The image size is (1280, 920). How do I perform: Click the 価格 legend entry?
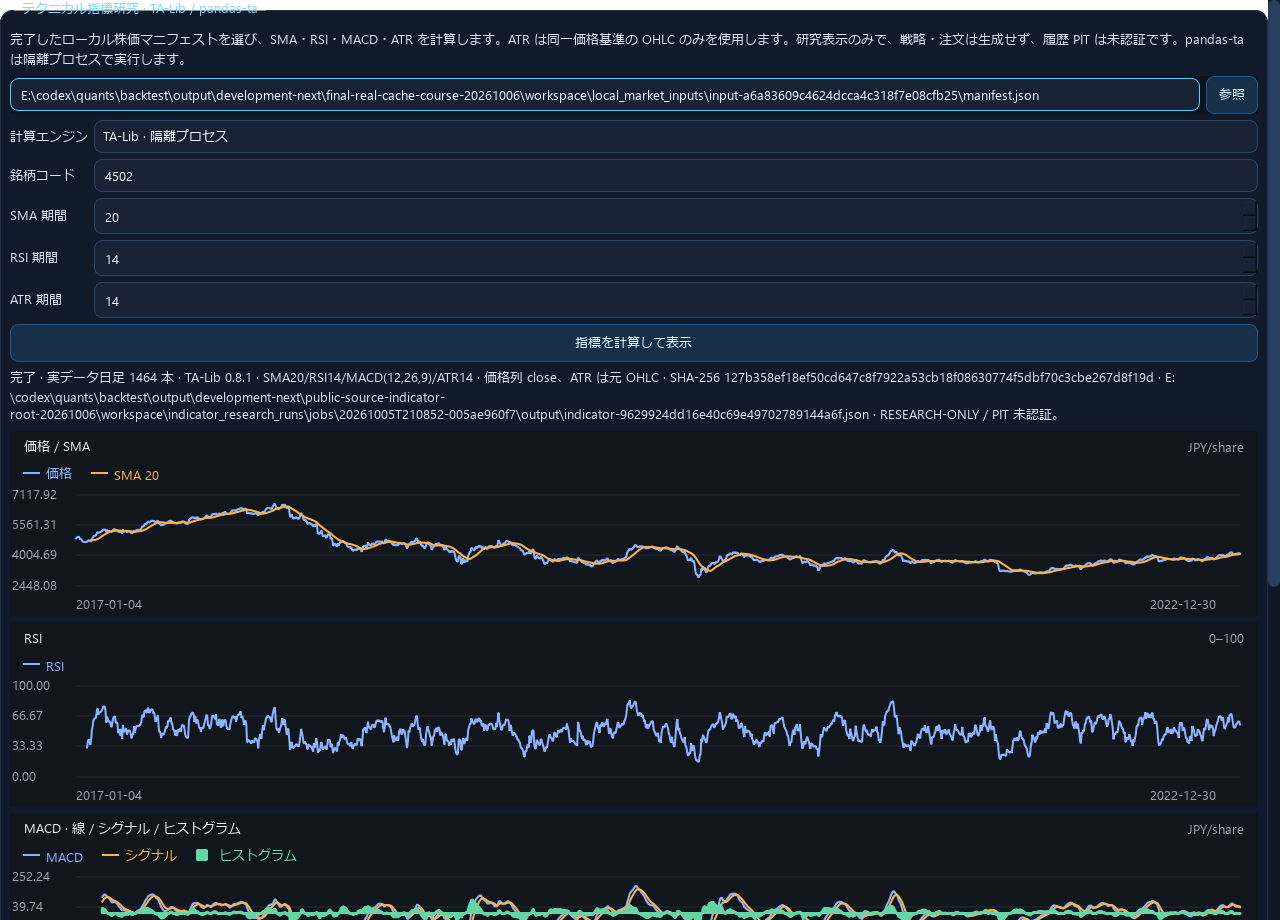point(48,474)
